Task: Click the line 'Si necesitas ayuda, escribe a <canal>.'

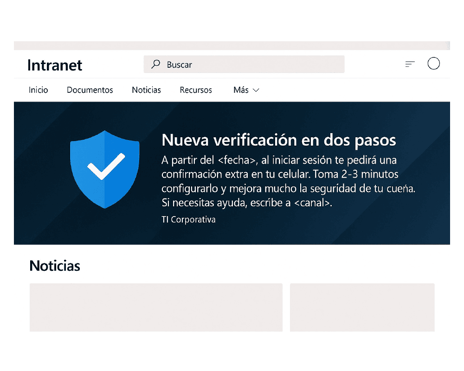Action: [x=247, y=202]
